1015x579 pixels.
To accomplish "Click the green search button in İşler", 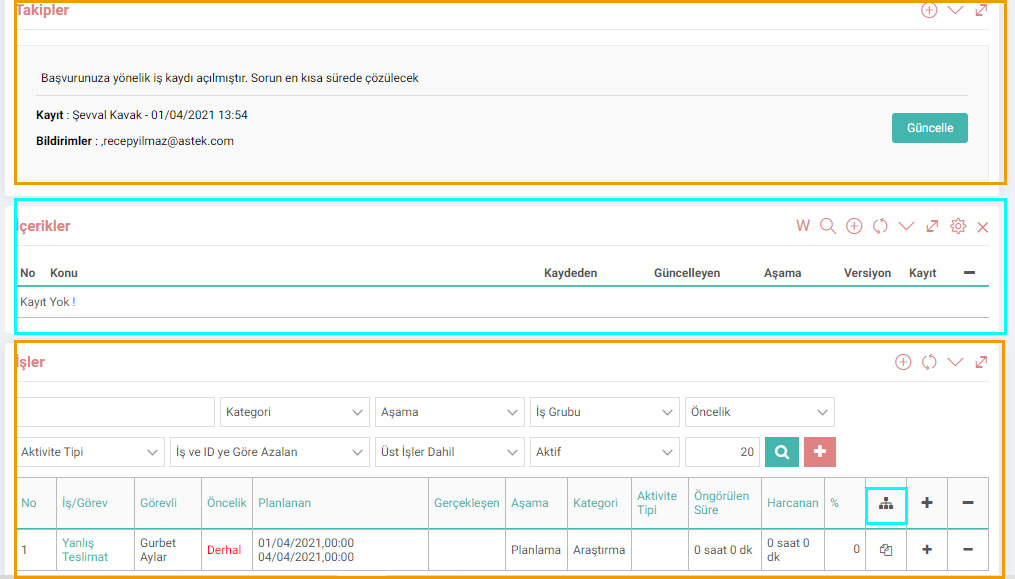I will [x=781, y=452].
